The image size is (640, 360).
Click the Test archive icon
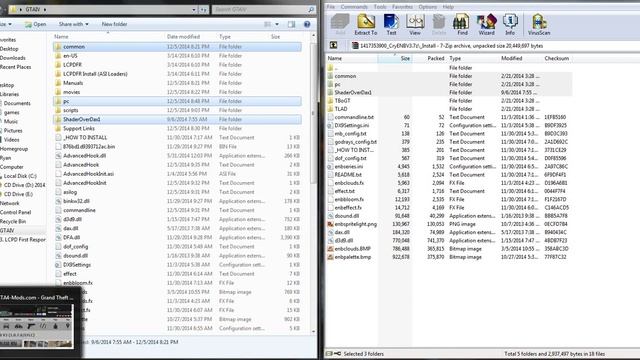click(x=391, y=24)
